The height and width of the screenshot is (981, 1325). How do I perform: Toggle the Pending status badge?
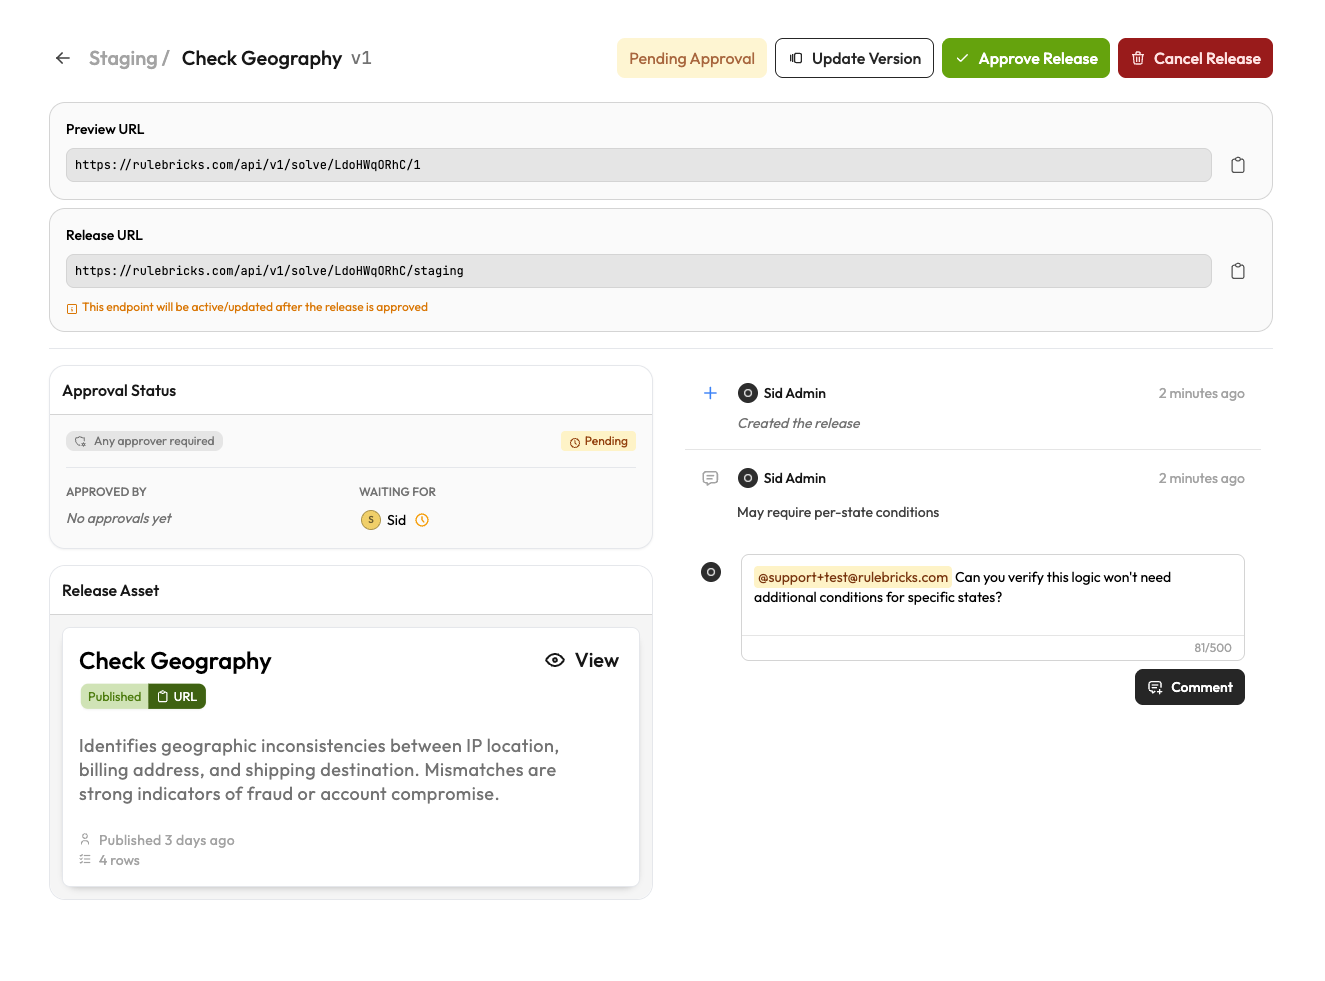click(598, 441)
